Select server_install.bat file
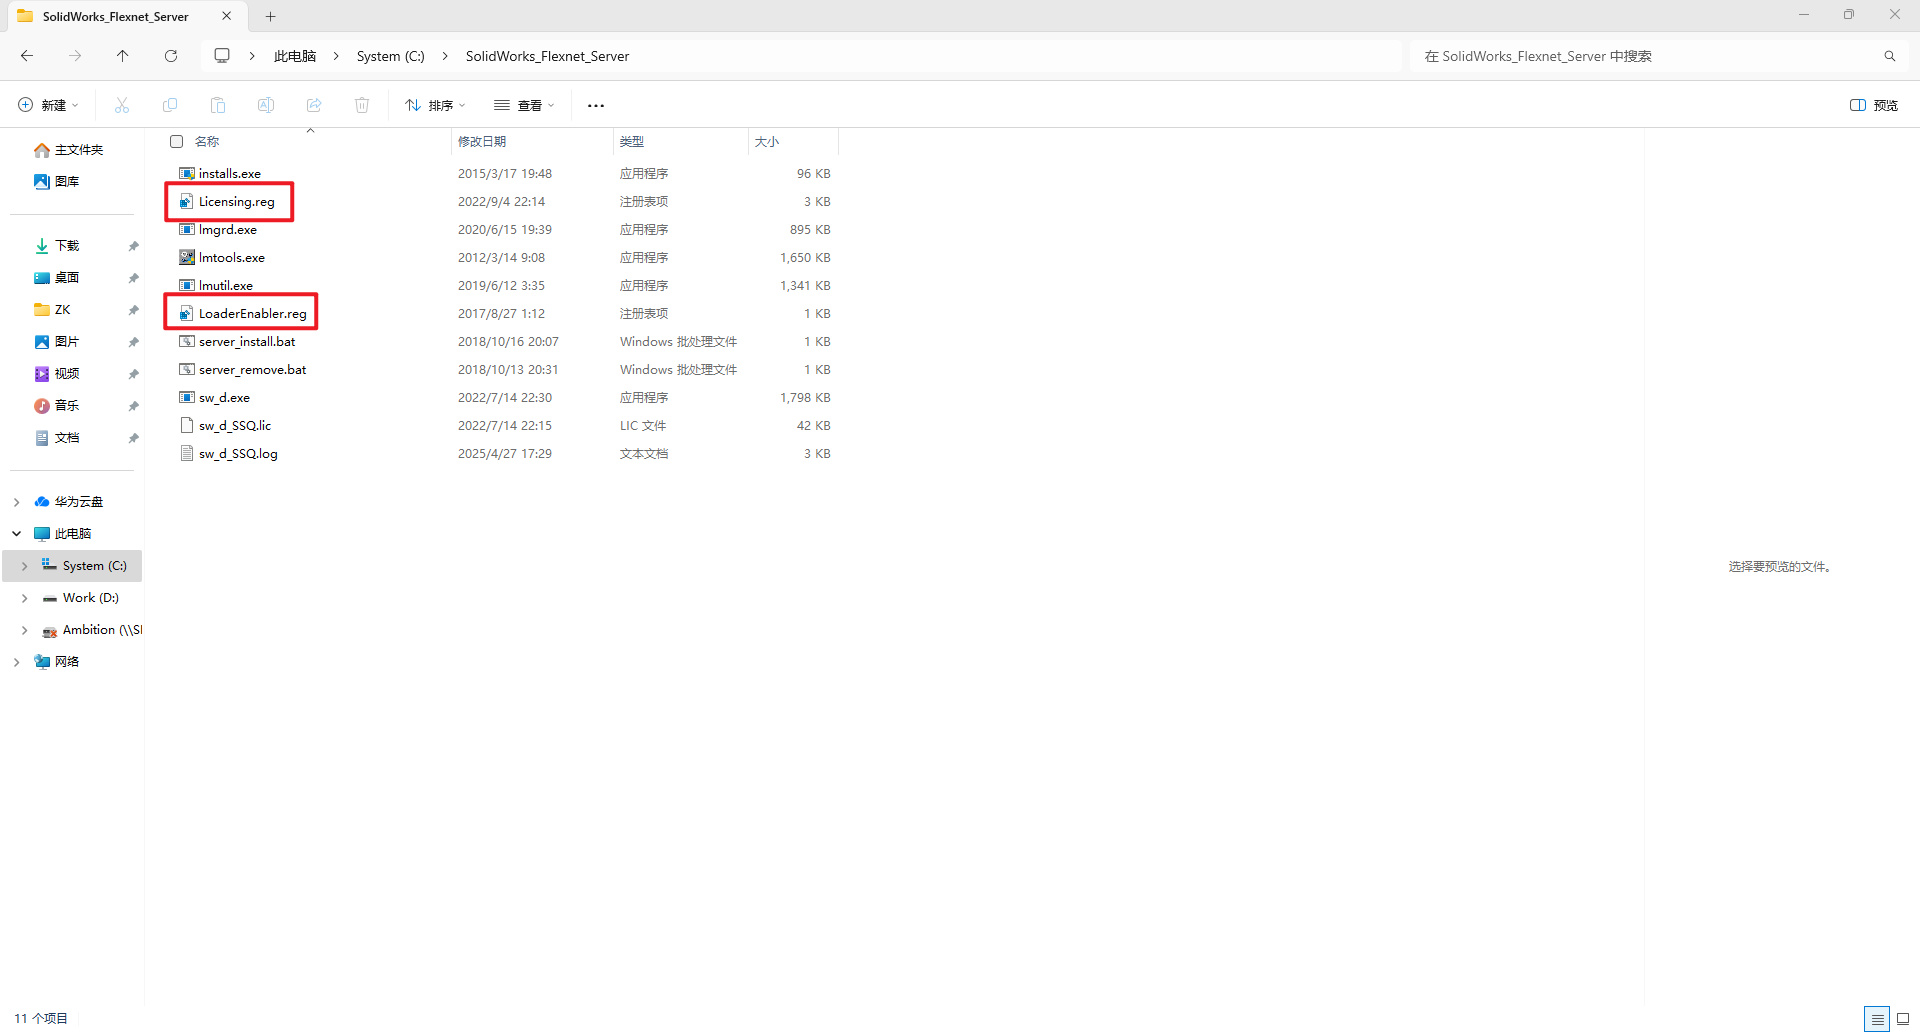Viewport: 1920px width, 1032px height. tap(247, 342)
